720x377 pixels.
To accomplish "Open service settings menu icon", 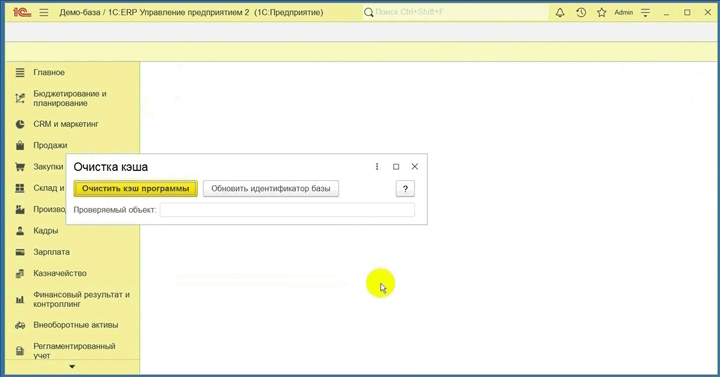I will (x=645, y=13).
